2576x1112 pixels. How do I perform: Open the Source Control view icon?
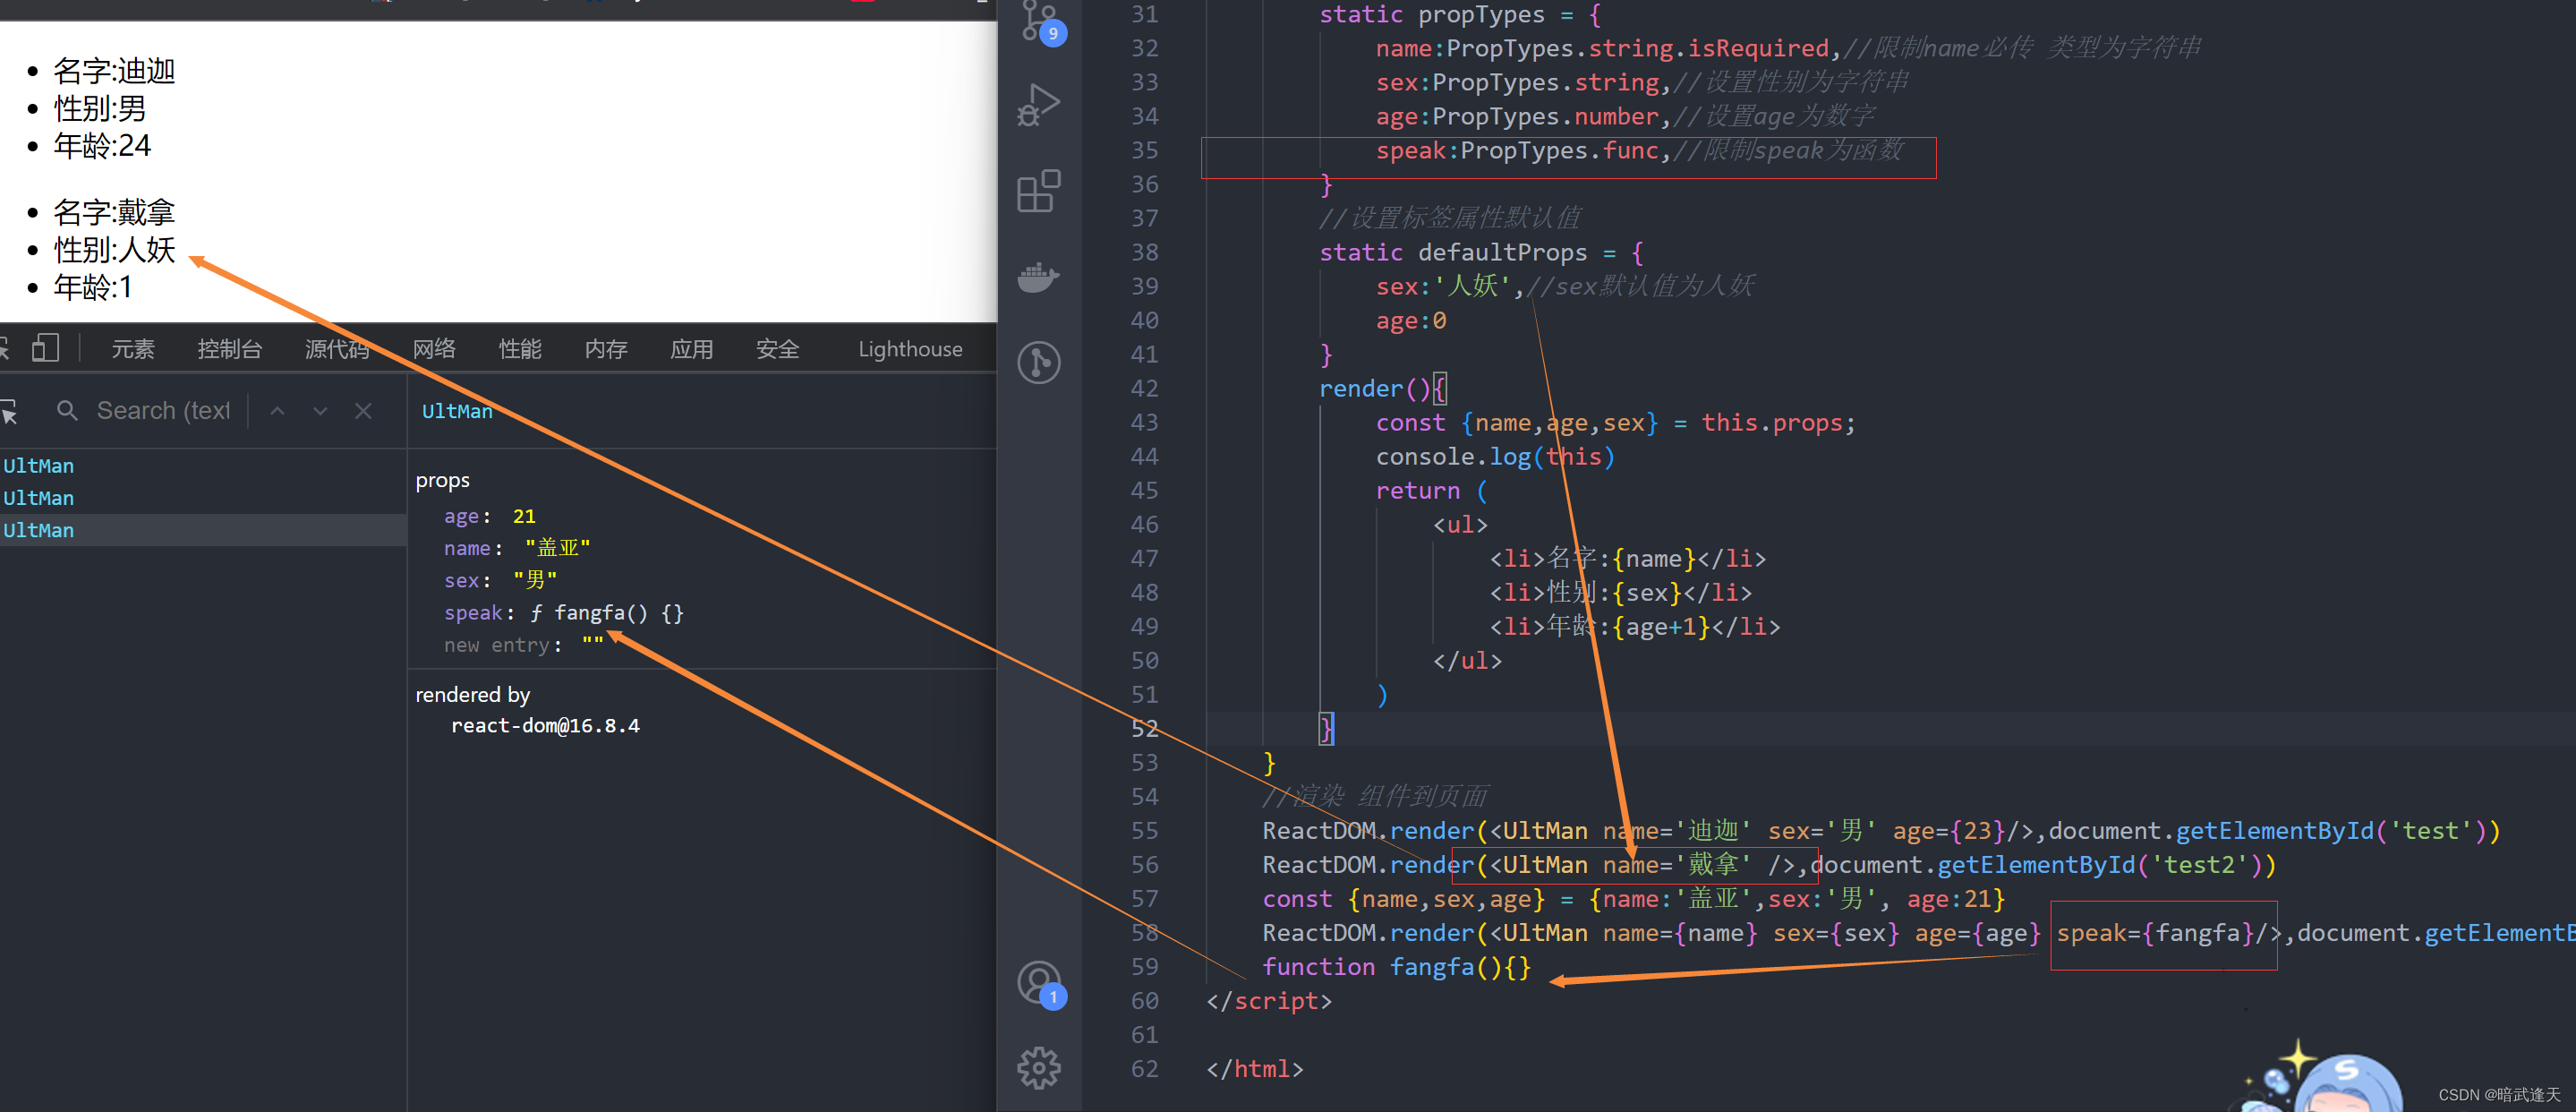(1038, 20)
